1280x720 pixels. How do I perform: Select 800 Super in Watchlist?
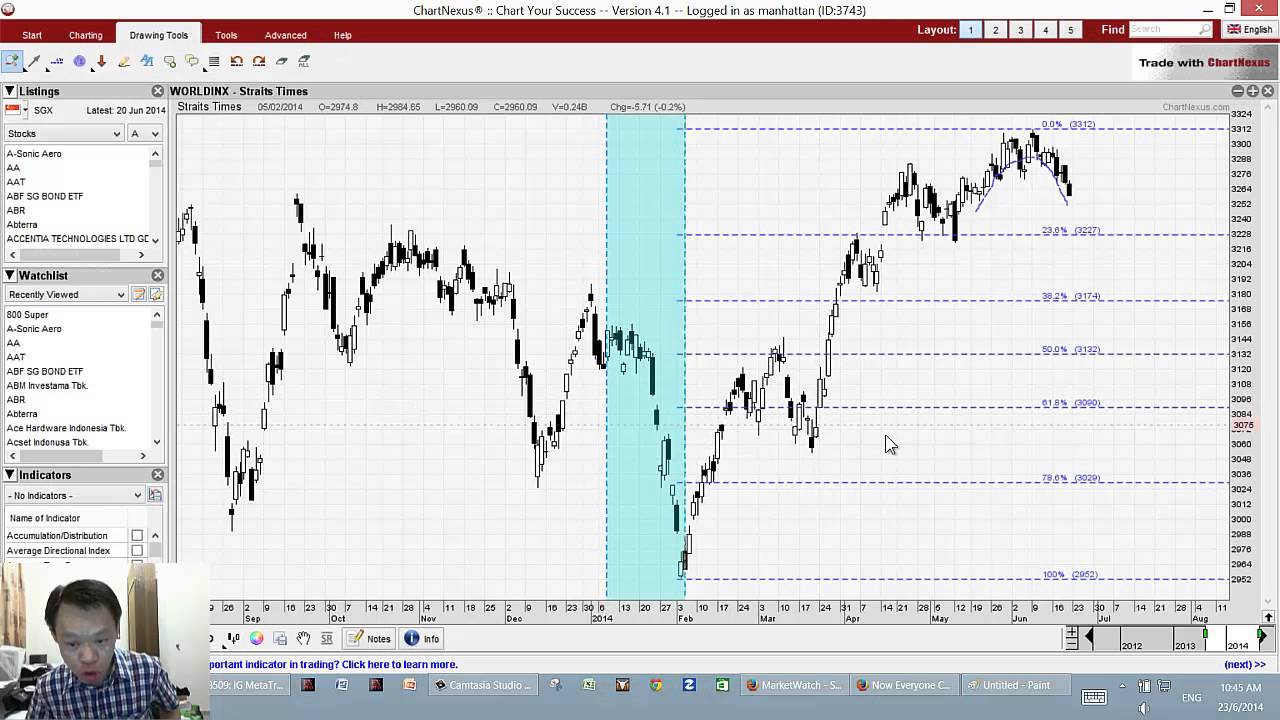(27, 315)
